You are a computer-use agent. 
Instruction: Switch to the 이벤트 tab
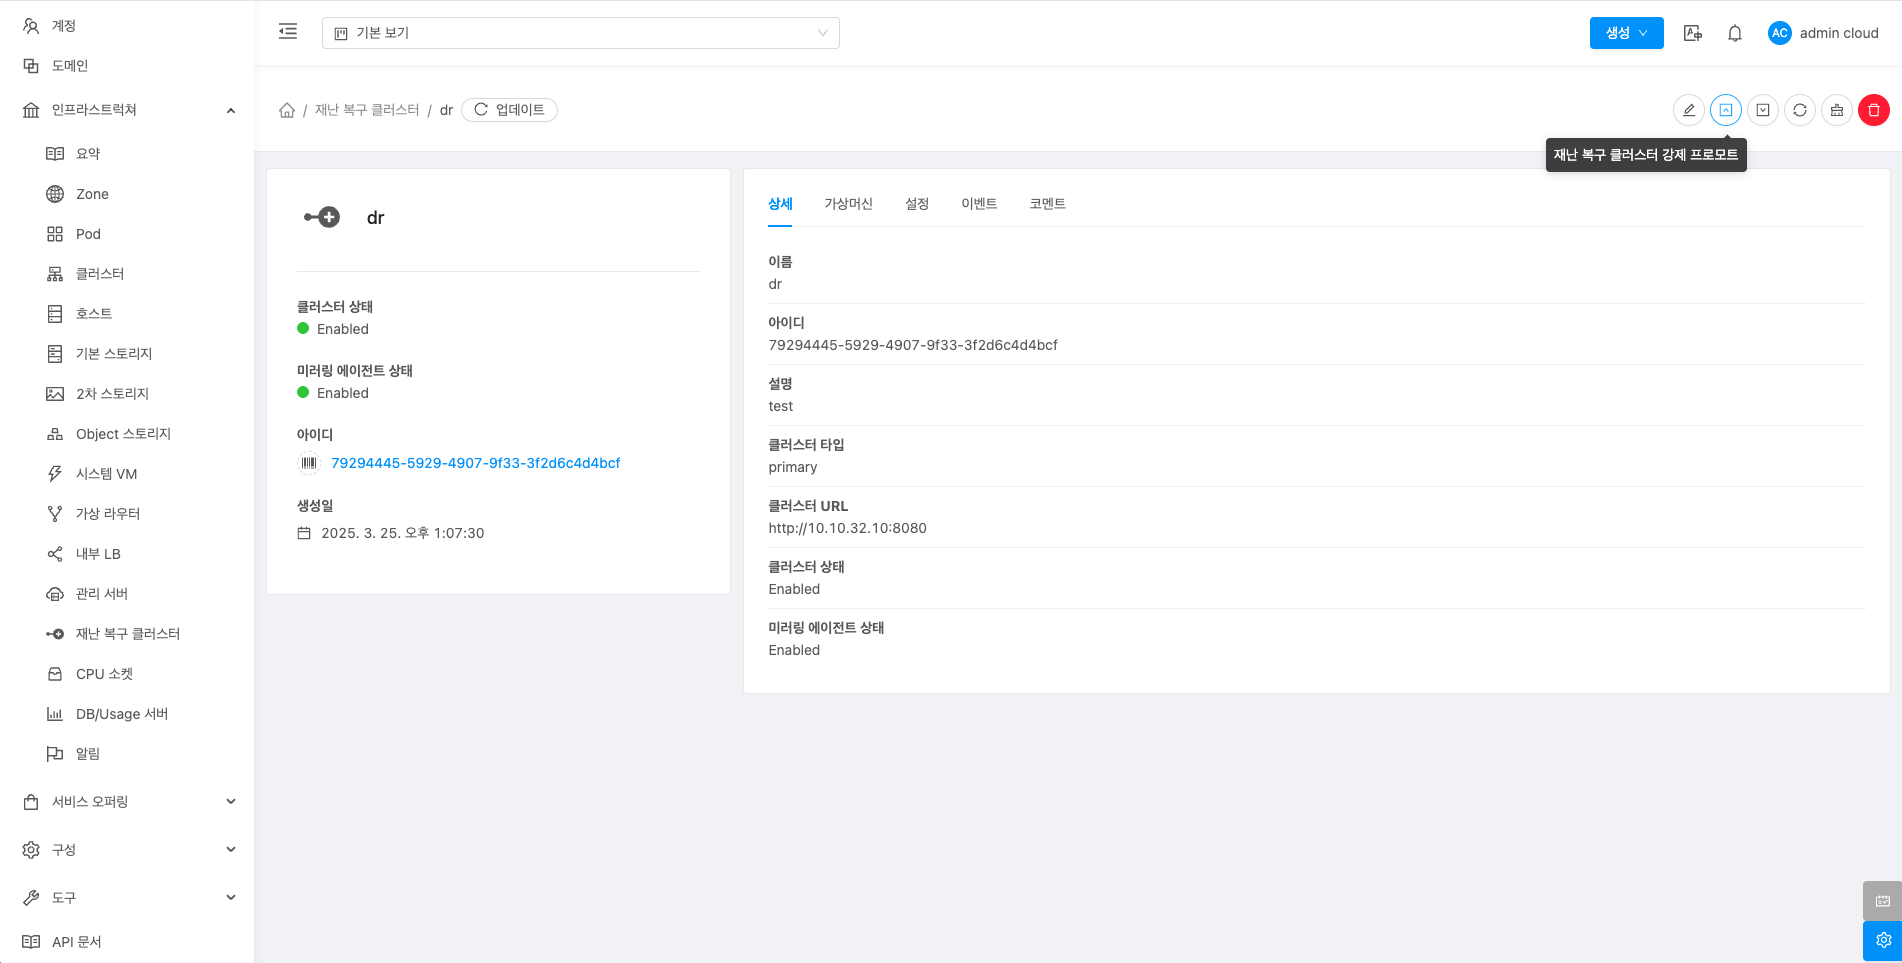(x=978, y=204)
